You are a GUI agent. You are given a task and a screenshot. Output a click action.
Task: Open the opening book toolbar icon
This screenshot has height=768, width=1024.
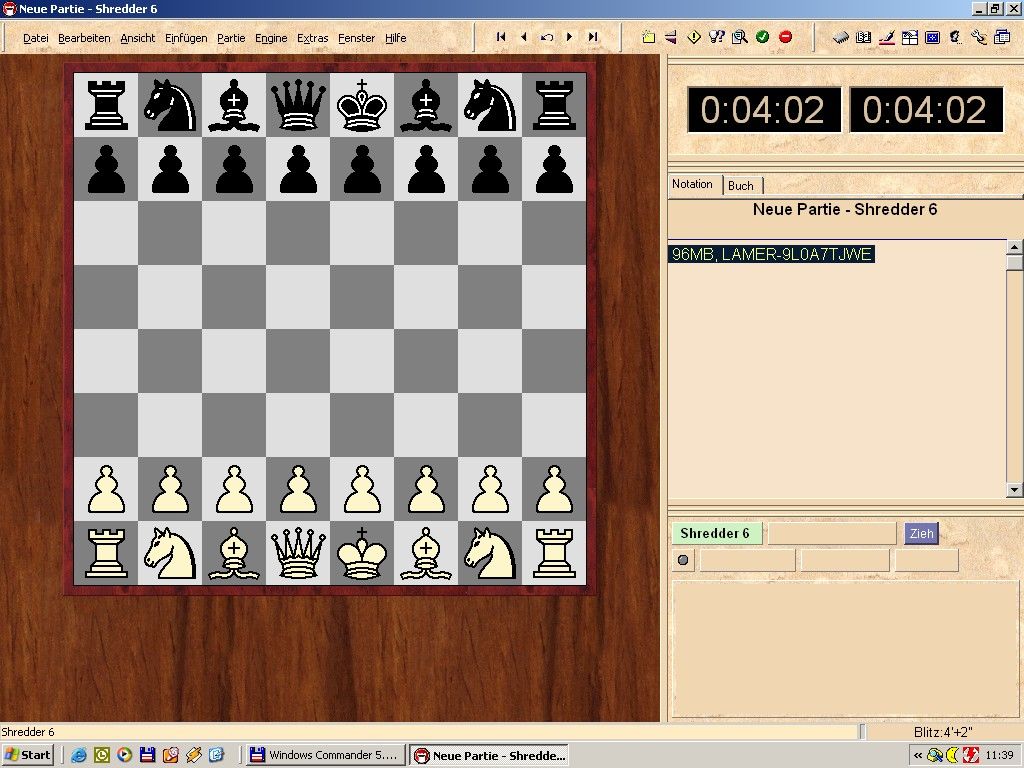(x=863, y=38)
